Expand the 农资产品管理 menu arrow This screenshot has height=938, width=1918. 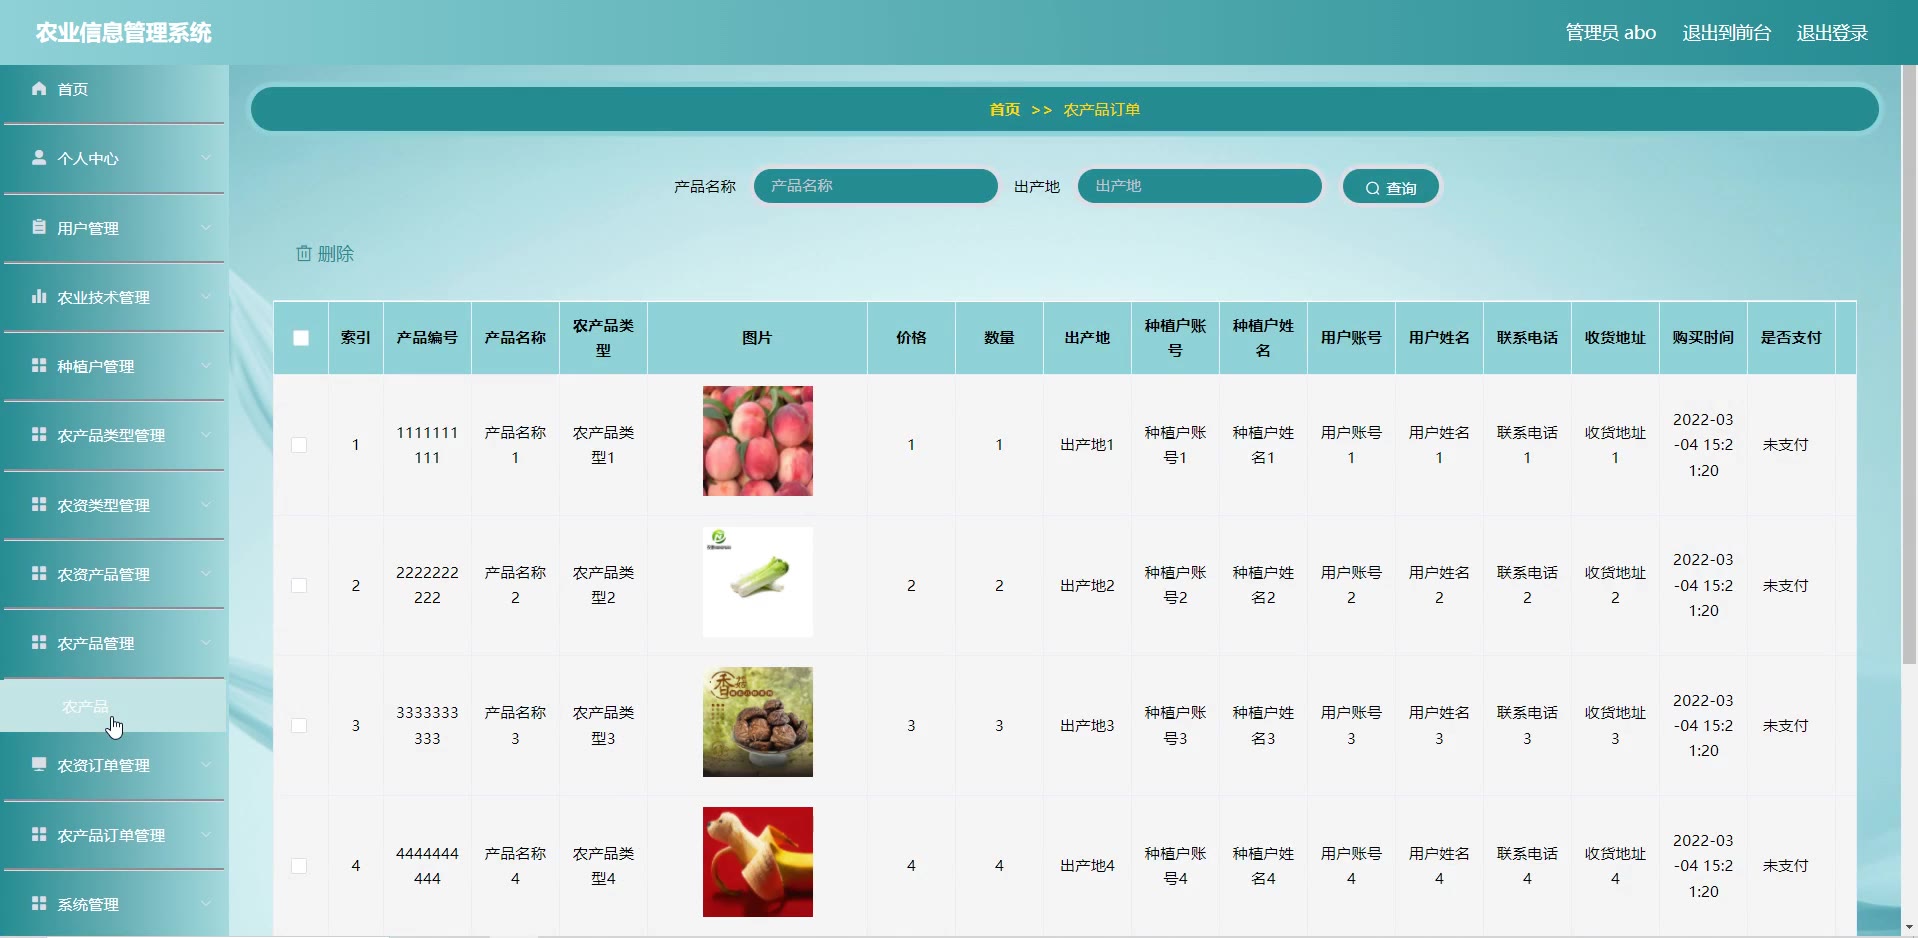(x=206, y=573)
